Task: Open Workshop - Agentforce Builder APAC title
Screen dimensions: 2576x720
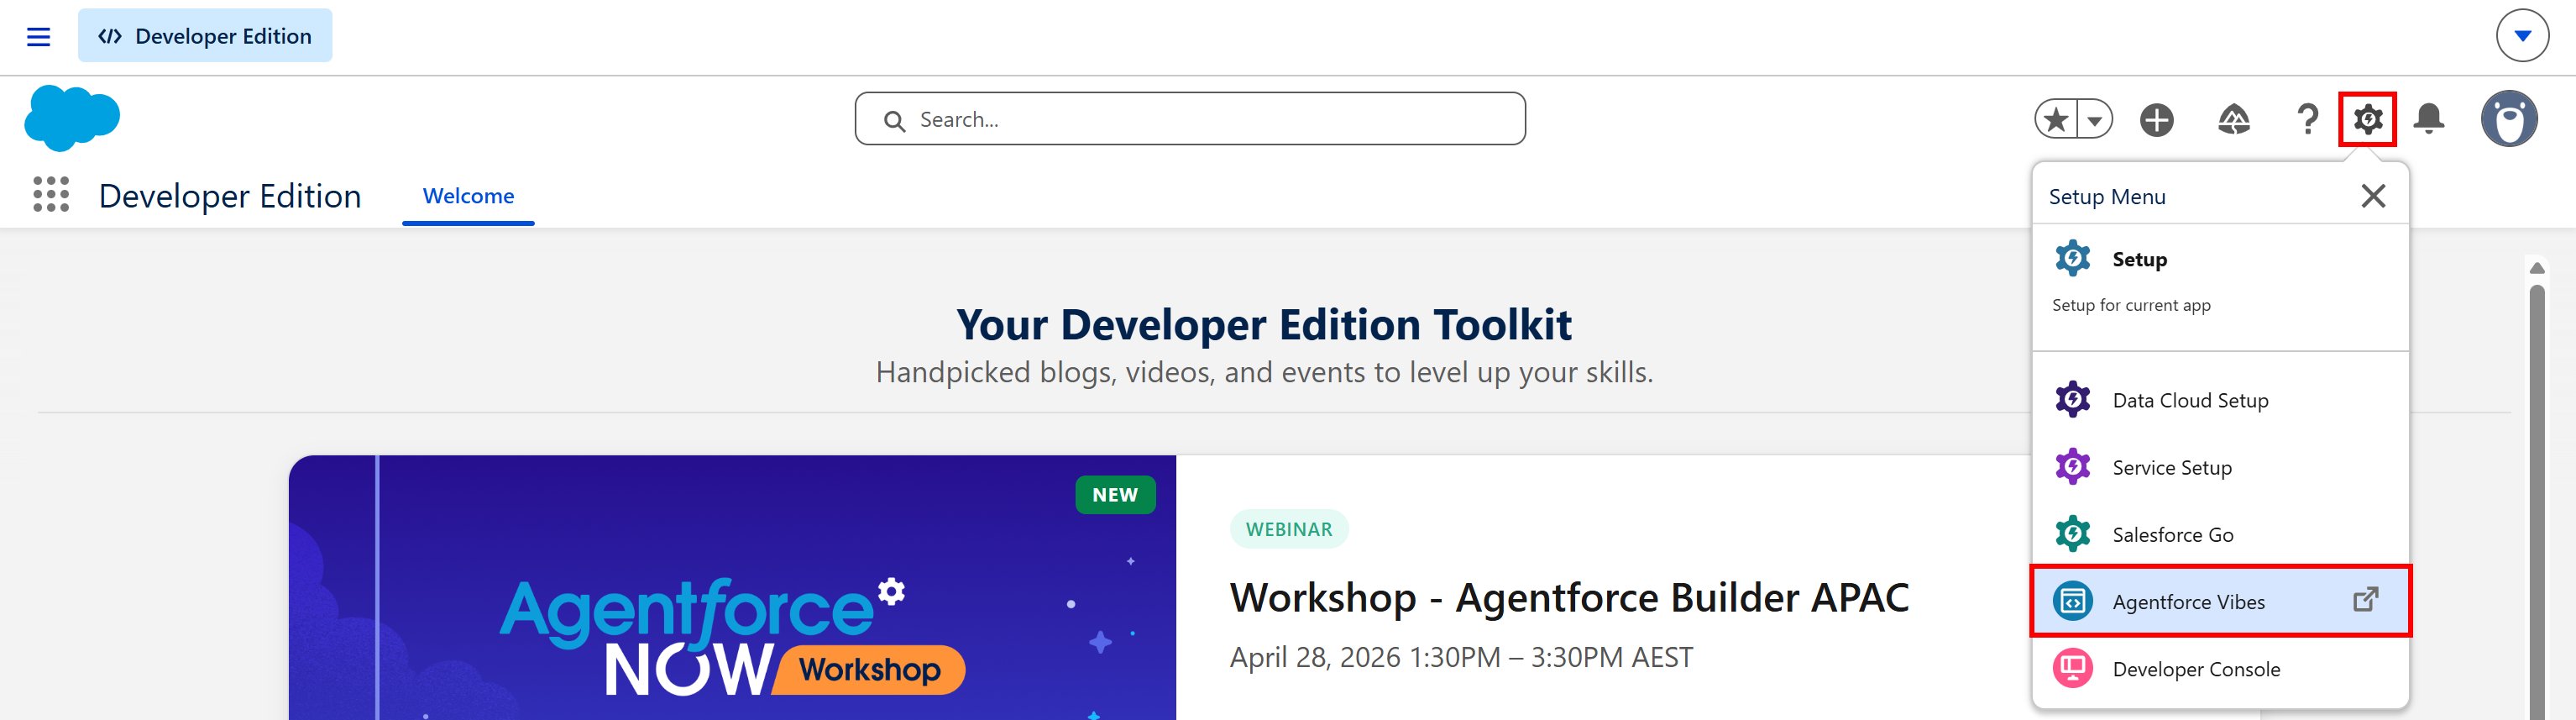Action: pyautogui.click(x=1569, y=597)
